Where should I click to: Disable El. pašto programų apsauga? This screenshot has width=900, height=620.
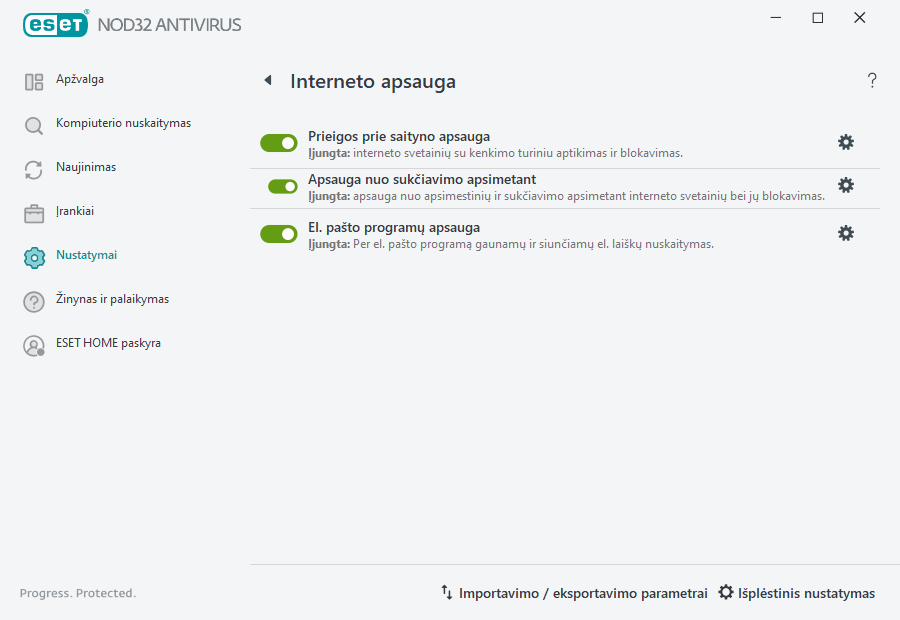[279, 232]
